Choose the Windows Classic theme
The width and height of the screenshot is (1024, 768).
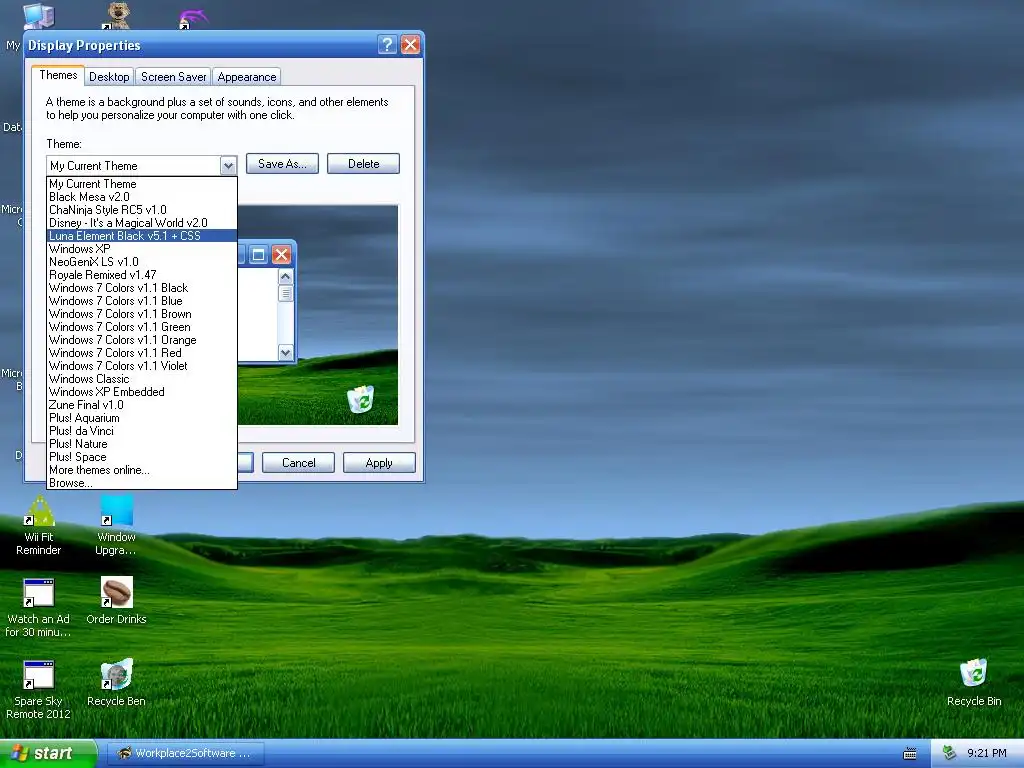[x=142, y=379]
